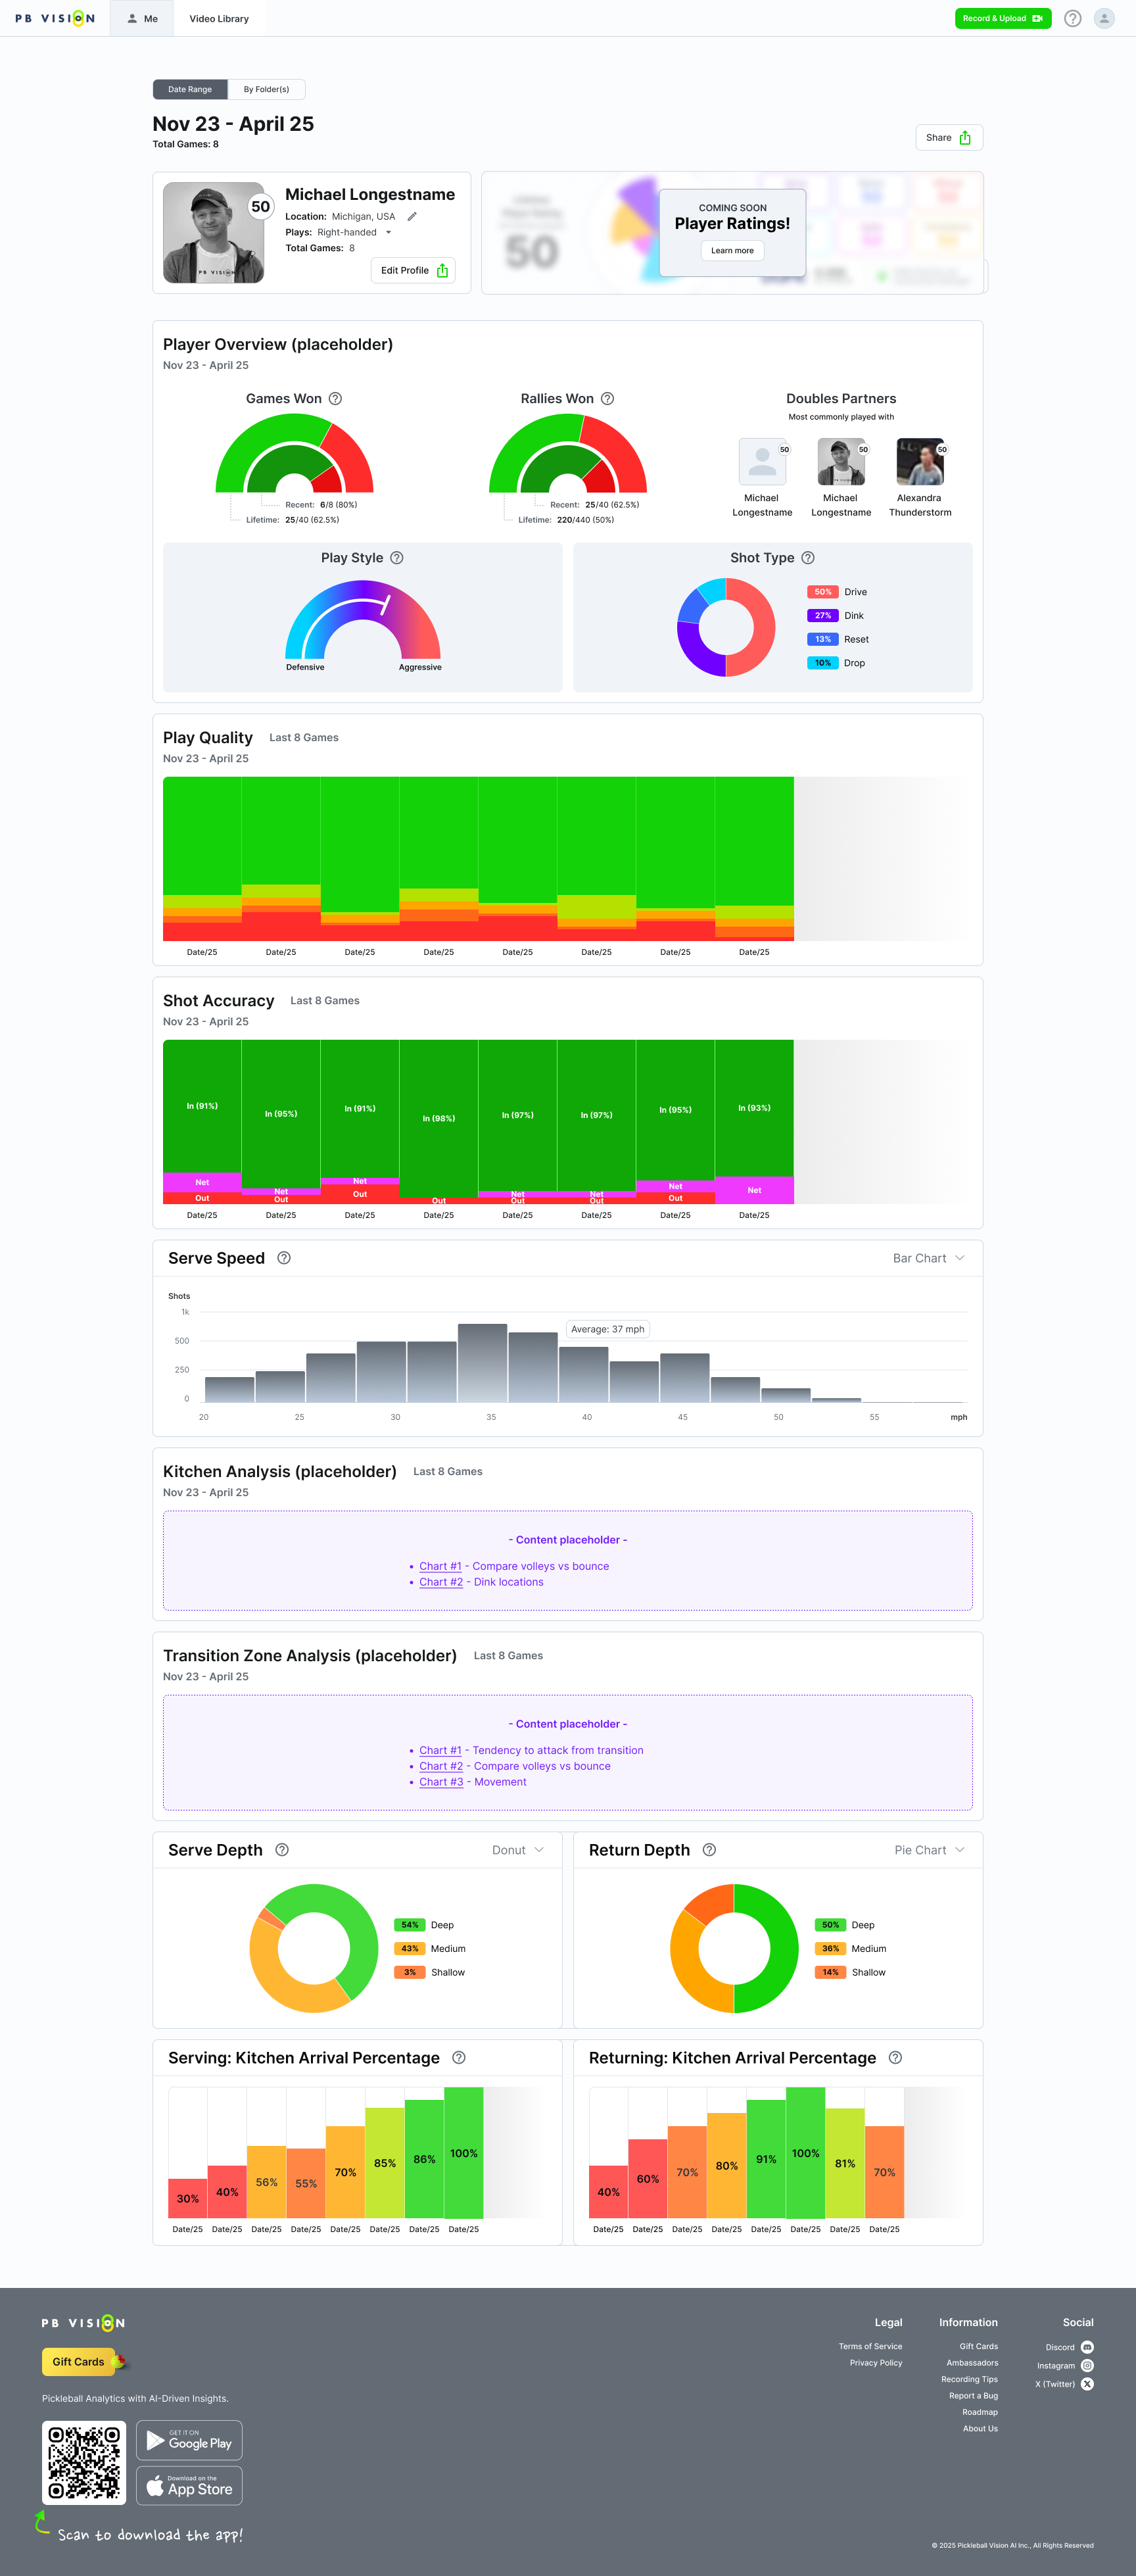The width and height of the screenshot is (1136, 2576).
Task: Switch to By Folder(s) view toggle
Action: pyautogui.click(x=266, y=89)
